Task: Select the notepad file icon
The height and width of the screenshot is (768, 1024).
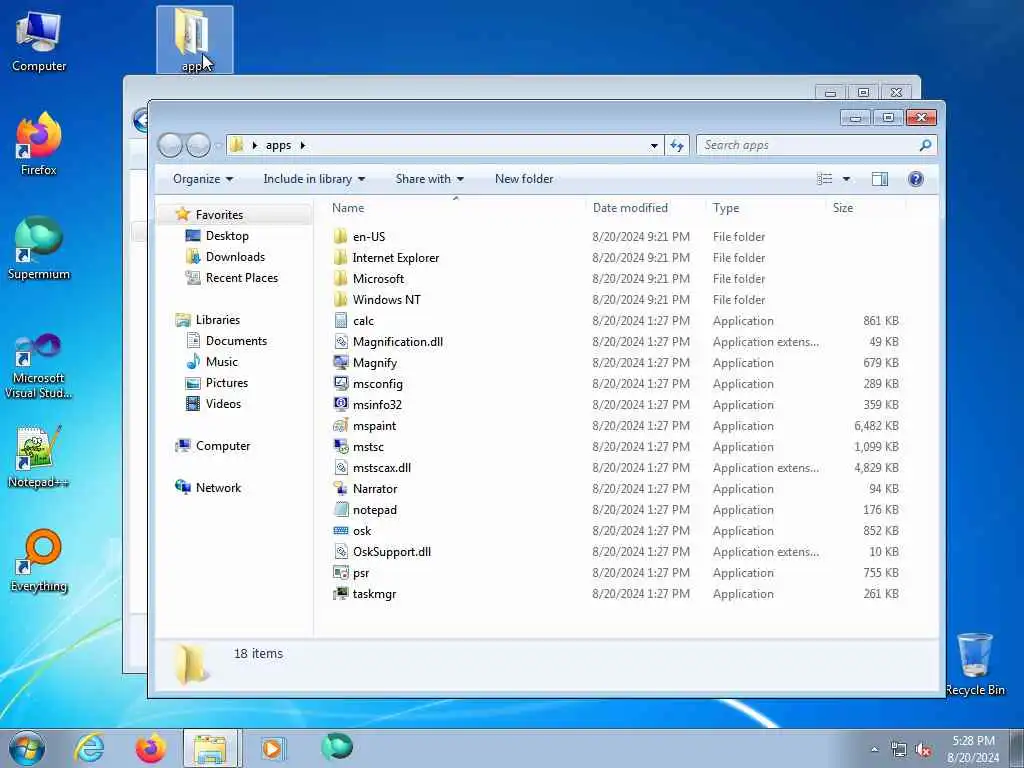Action: click(x=340, y=509)
